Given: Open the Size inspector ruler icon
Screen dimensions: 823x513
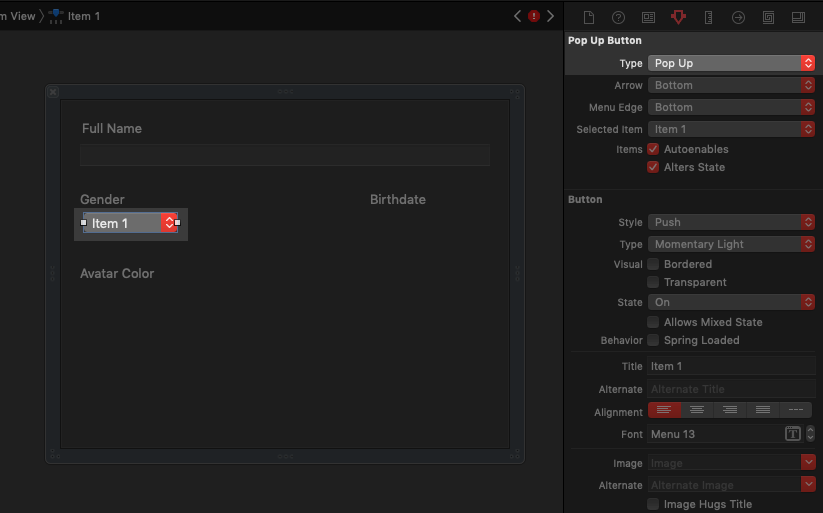Looking at the screenshot, I should click(708, 17).
